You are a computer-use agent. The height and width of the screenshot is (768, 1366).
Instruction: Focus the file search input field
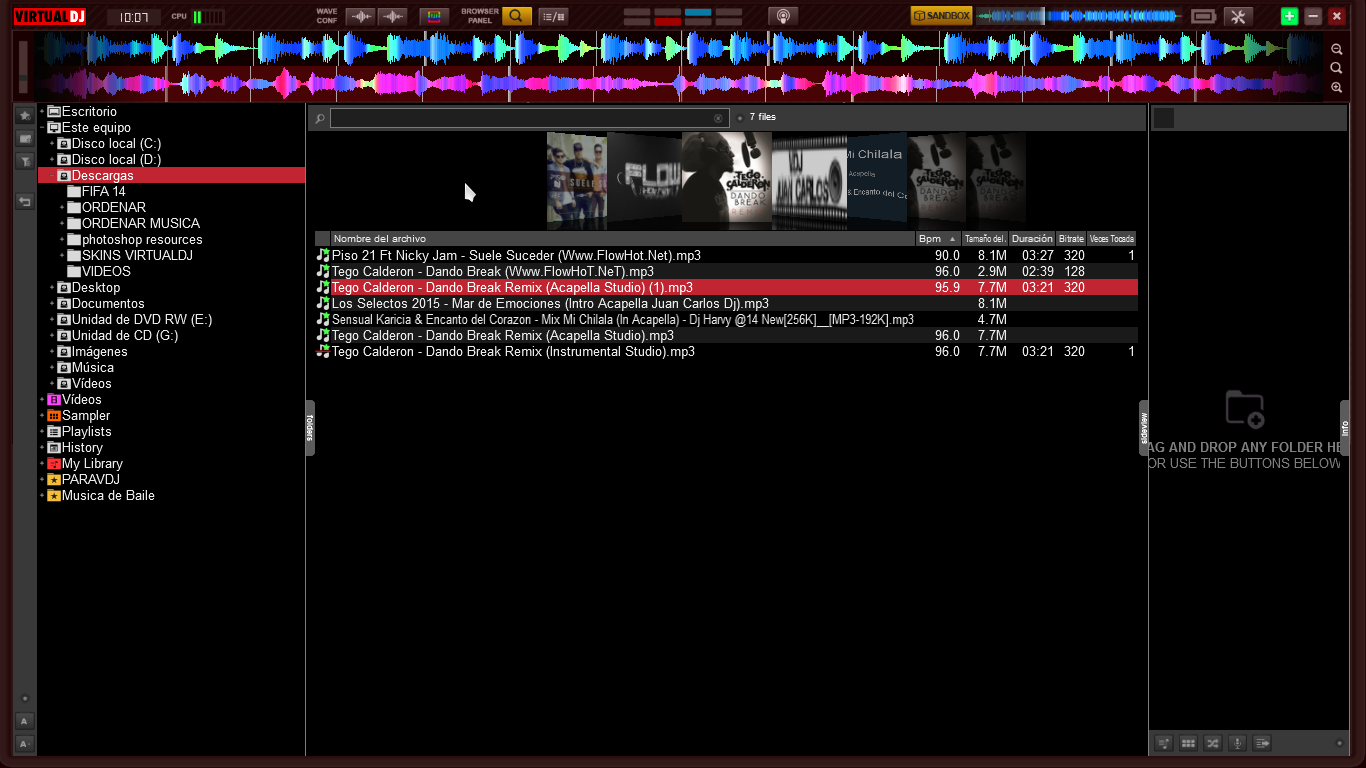coord(529,118)
